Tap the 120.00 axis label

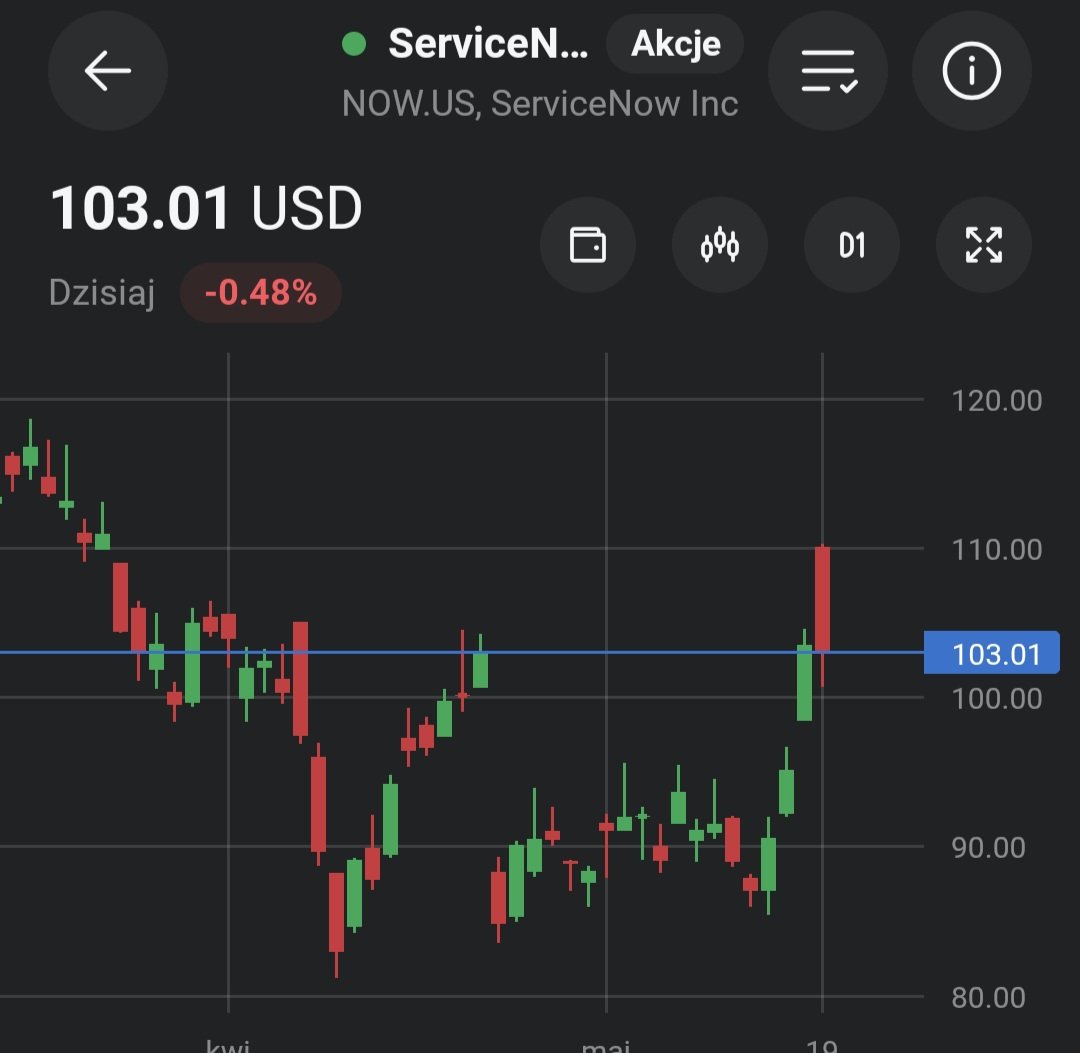click(996, 400)
